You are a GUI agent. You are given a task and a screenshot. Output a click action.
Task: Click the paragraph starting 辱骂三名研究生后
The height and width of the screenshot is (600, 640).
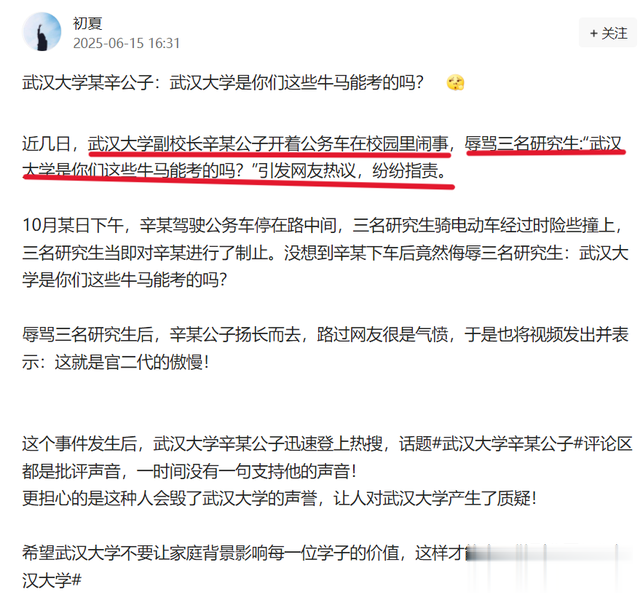click(325, 348)
